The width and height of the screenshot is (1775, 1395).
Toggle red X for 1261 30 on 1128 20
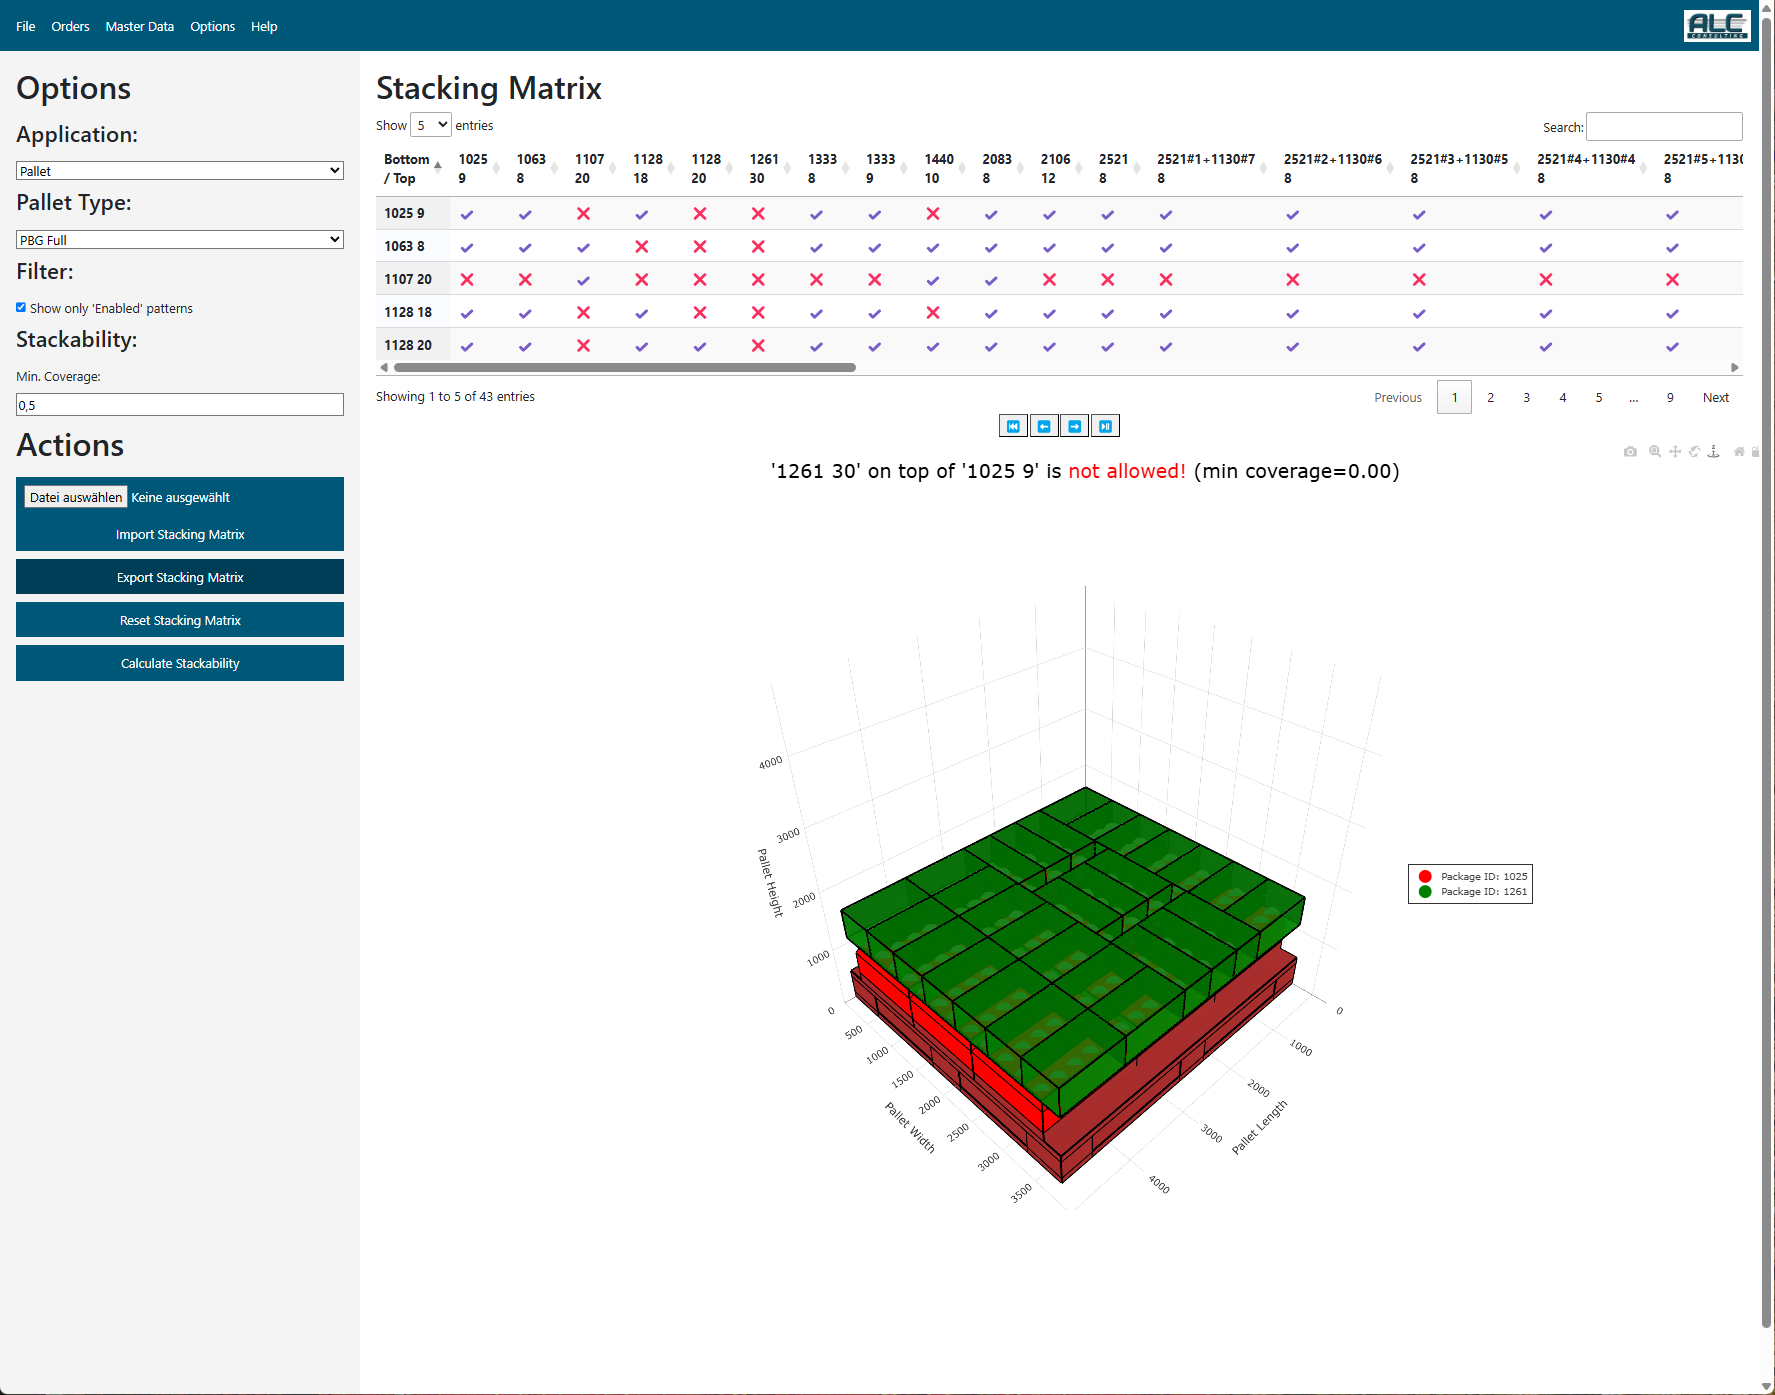758,346
